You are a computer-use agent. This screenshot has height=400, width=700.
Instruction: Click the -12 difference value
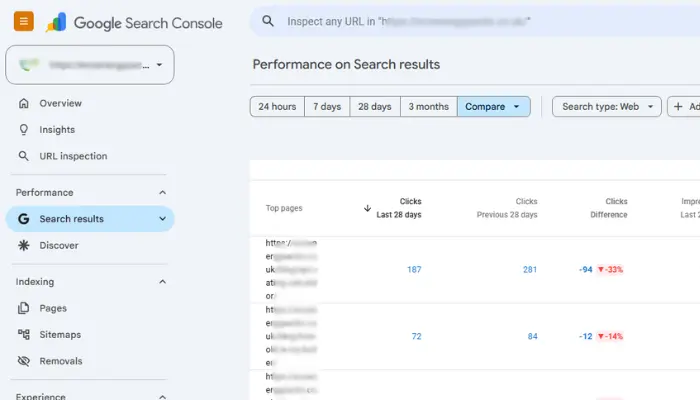(586, 336)
